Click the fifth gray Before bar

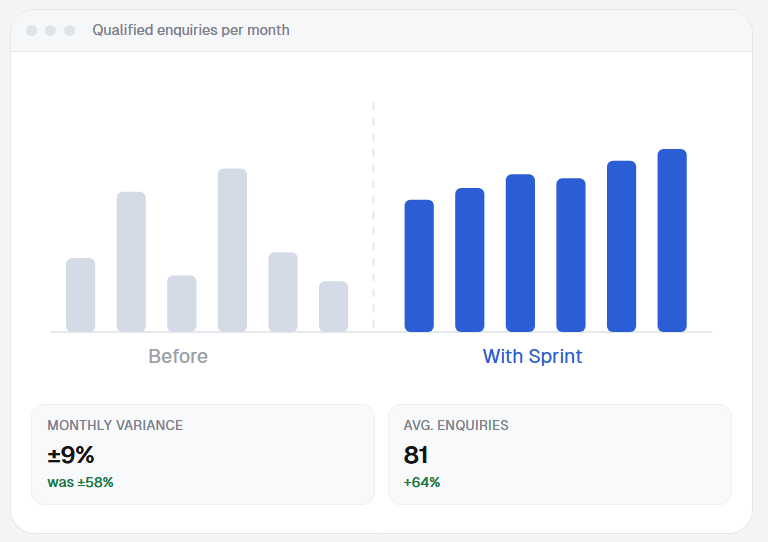pyautogui.click(x=283, y=292)
